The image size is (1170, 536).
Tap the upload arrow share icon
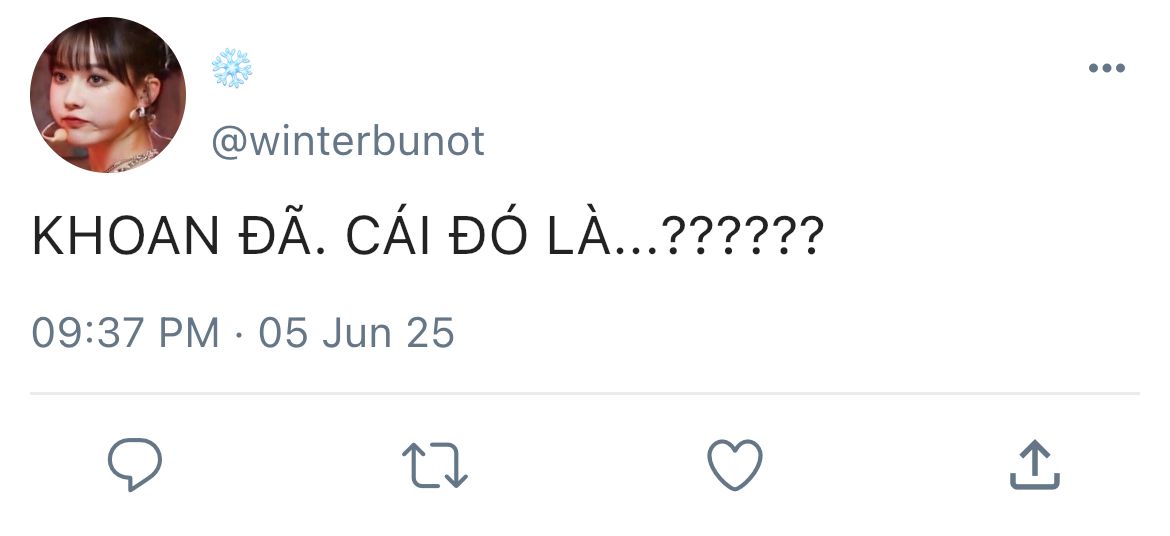1035,464
